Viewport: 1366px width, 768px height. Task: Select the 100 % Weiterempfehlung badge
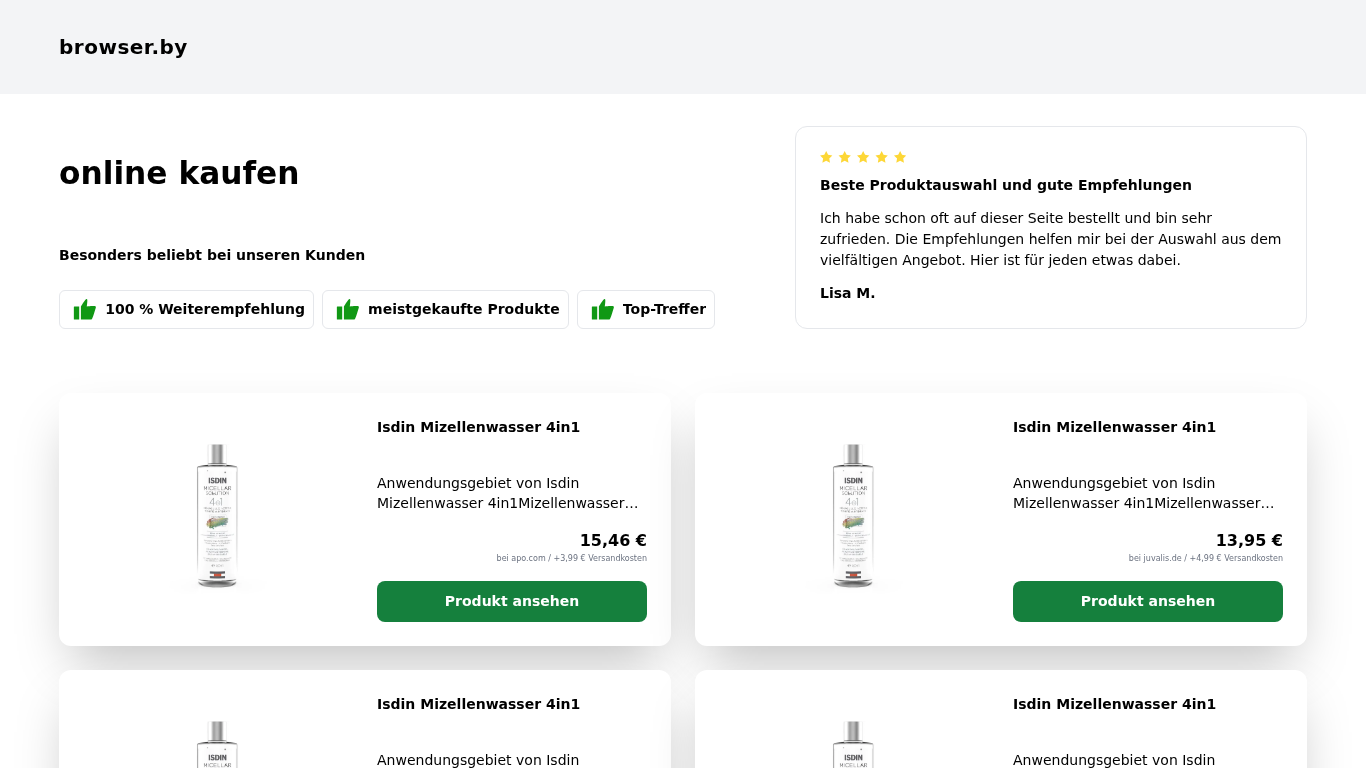click(x=186, y=310)
